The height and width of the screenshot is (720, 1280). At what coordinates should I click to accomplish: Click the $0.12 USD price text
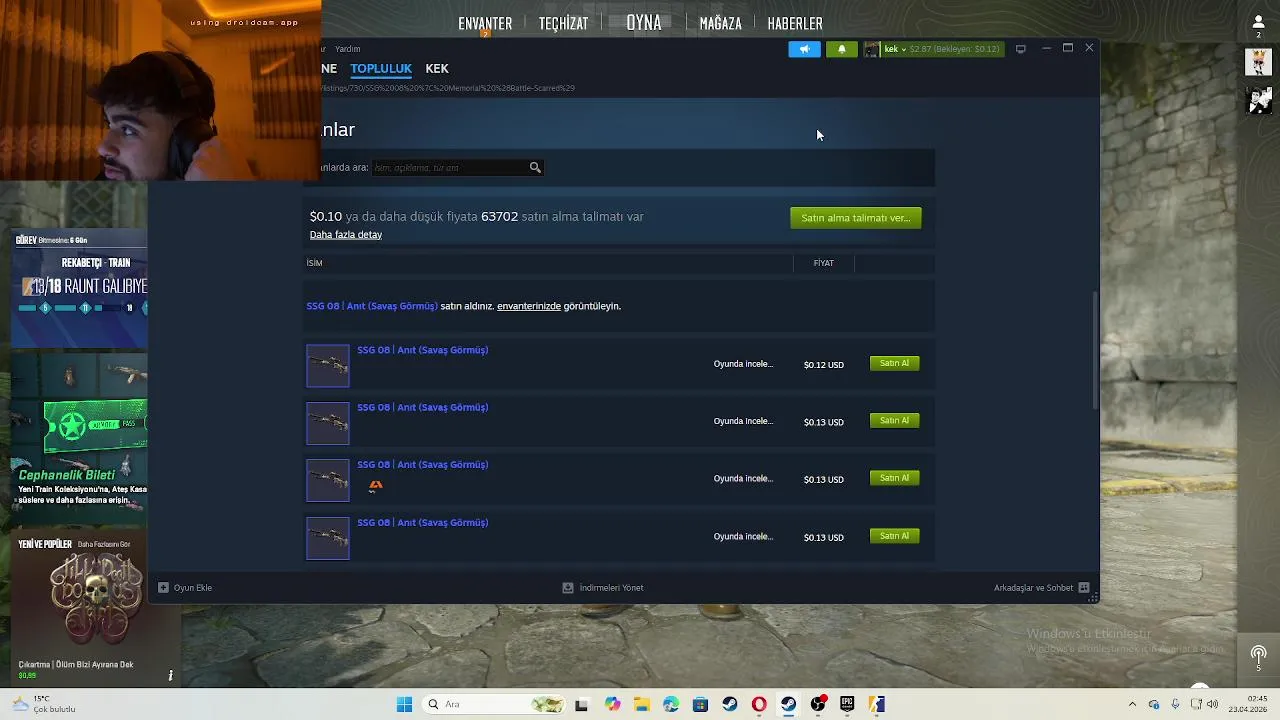[x=824, y=365]
